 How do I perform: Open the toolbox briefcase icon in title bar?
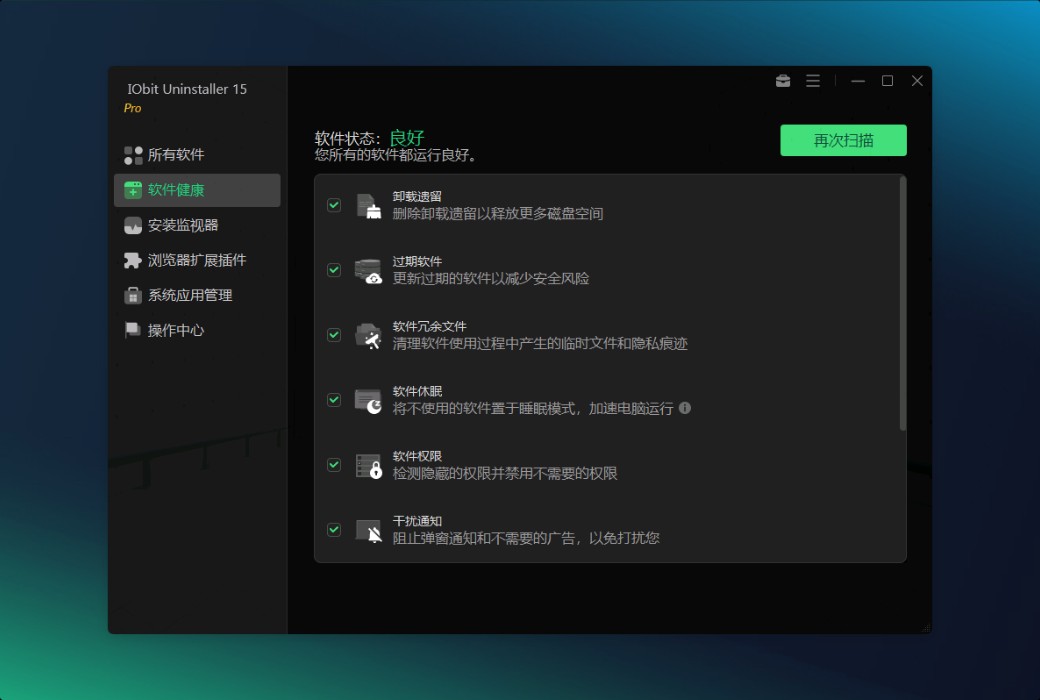click(x=783, y=80)
